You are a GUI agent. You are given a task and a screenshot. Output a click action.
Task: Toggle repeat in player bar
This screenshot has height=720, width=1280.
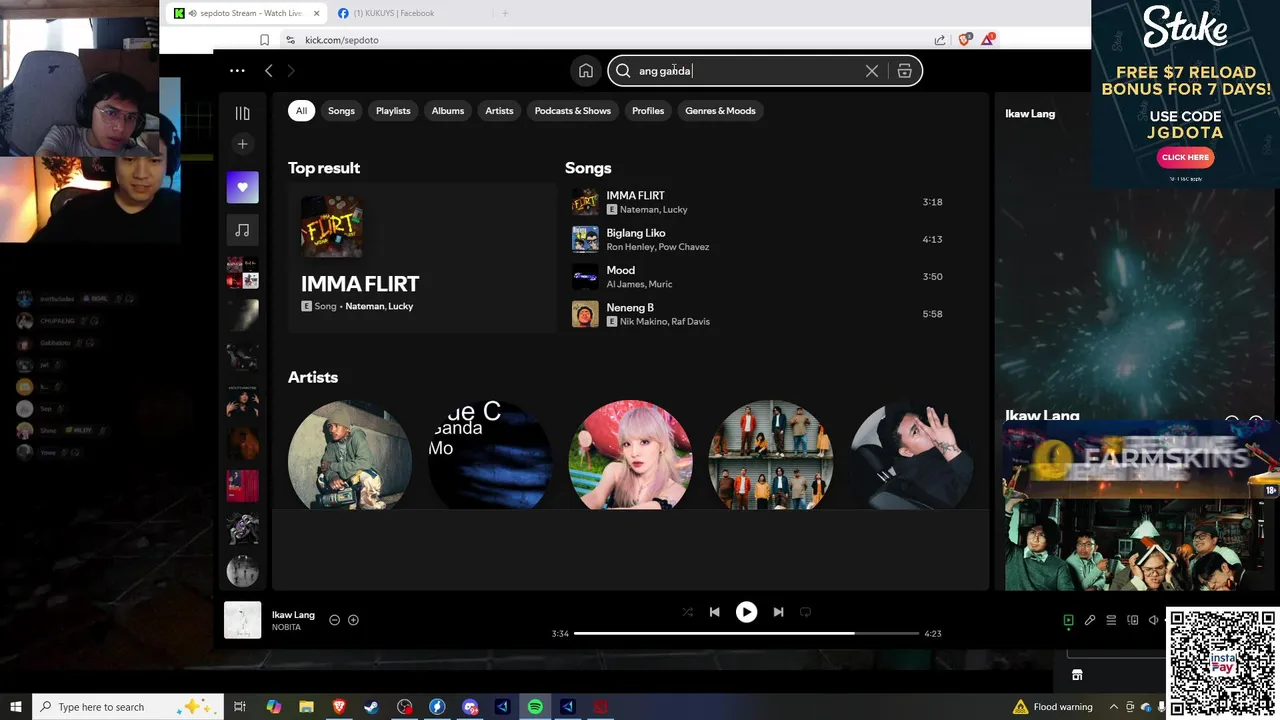point(805,612)
